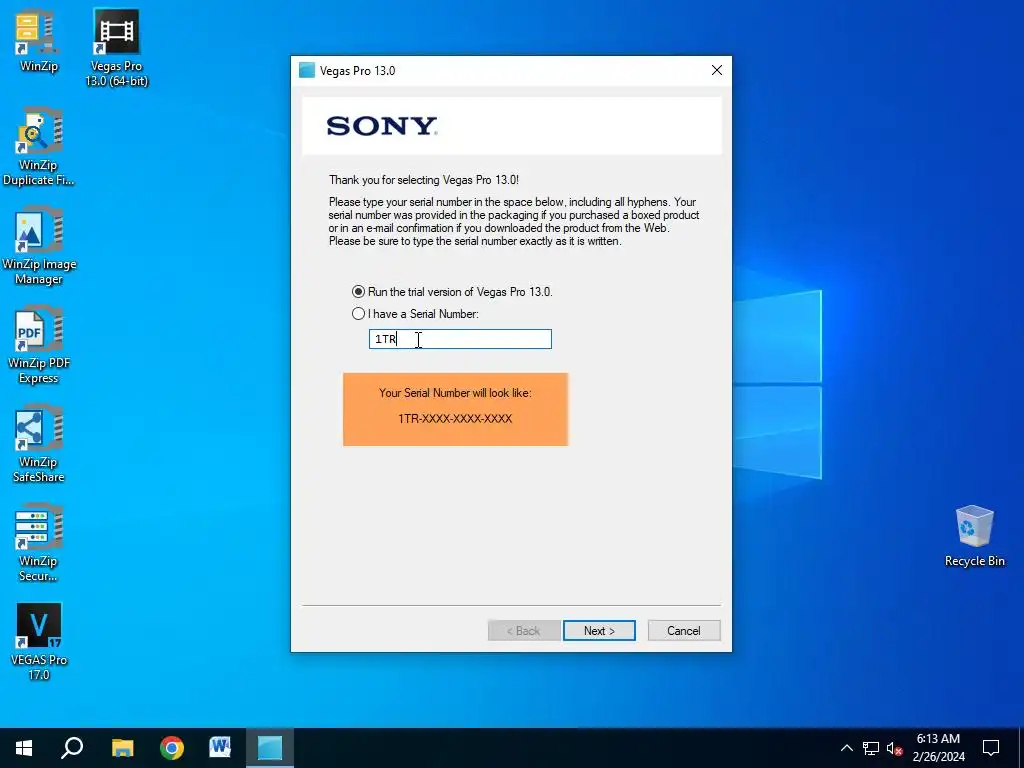Image resolution: width=1024 pixels, height=768 pixels.
Task: Open the taskbar clock and date
Action: 938,748
